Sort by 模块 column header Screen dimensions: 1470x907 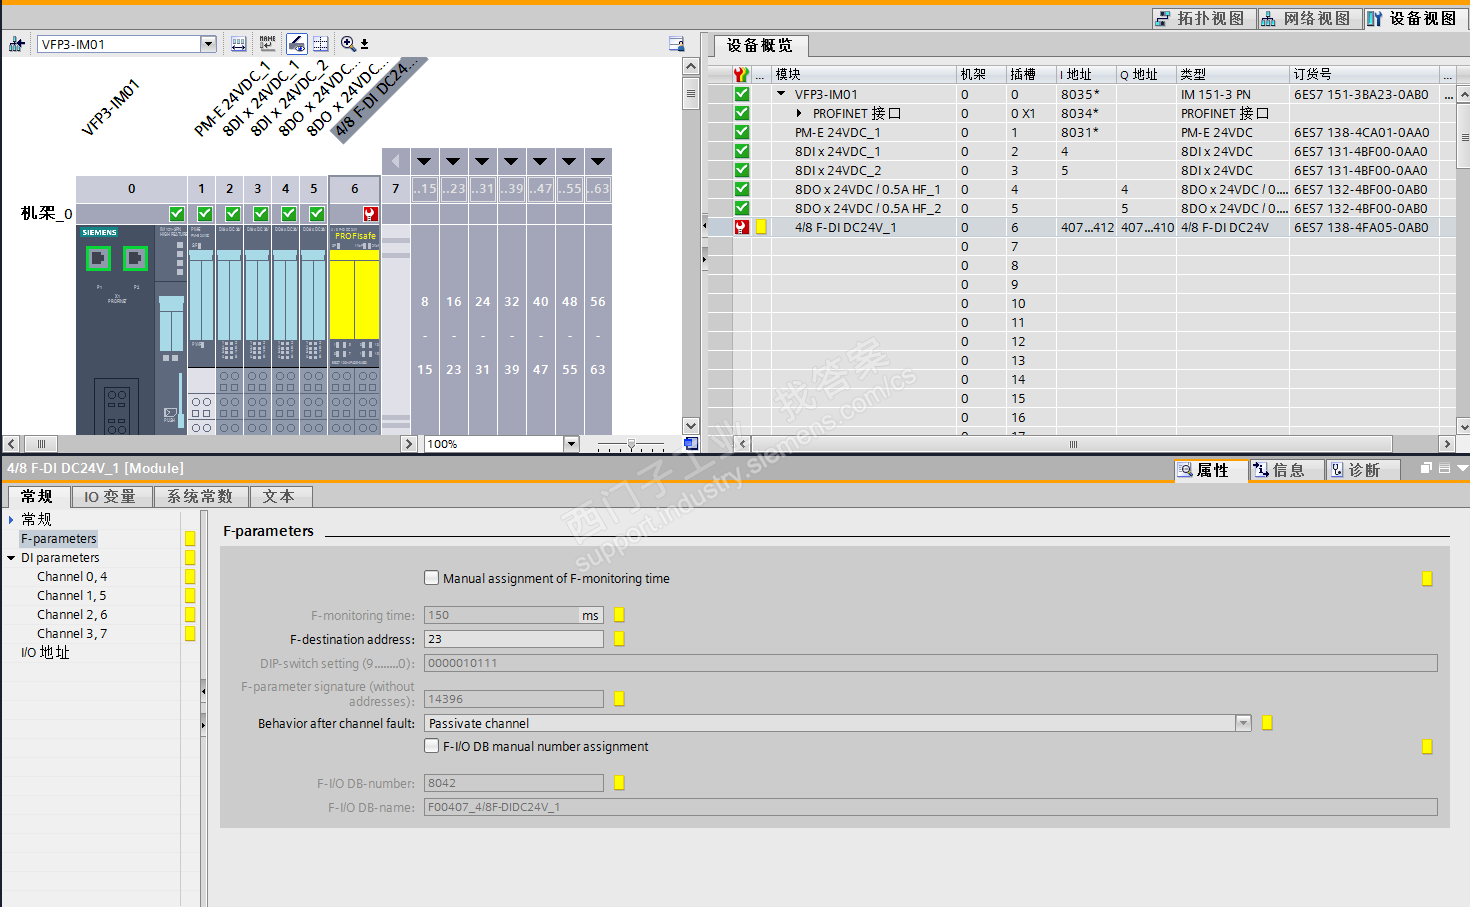coord(864,74)
